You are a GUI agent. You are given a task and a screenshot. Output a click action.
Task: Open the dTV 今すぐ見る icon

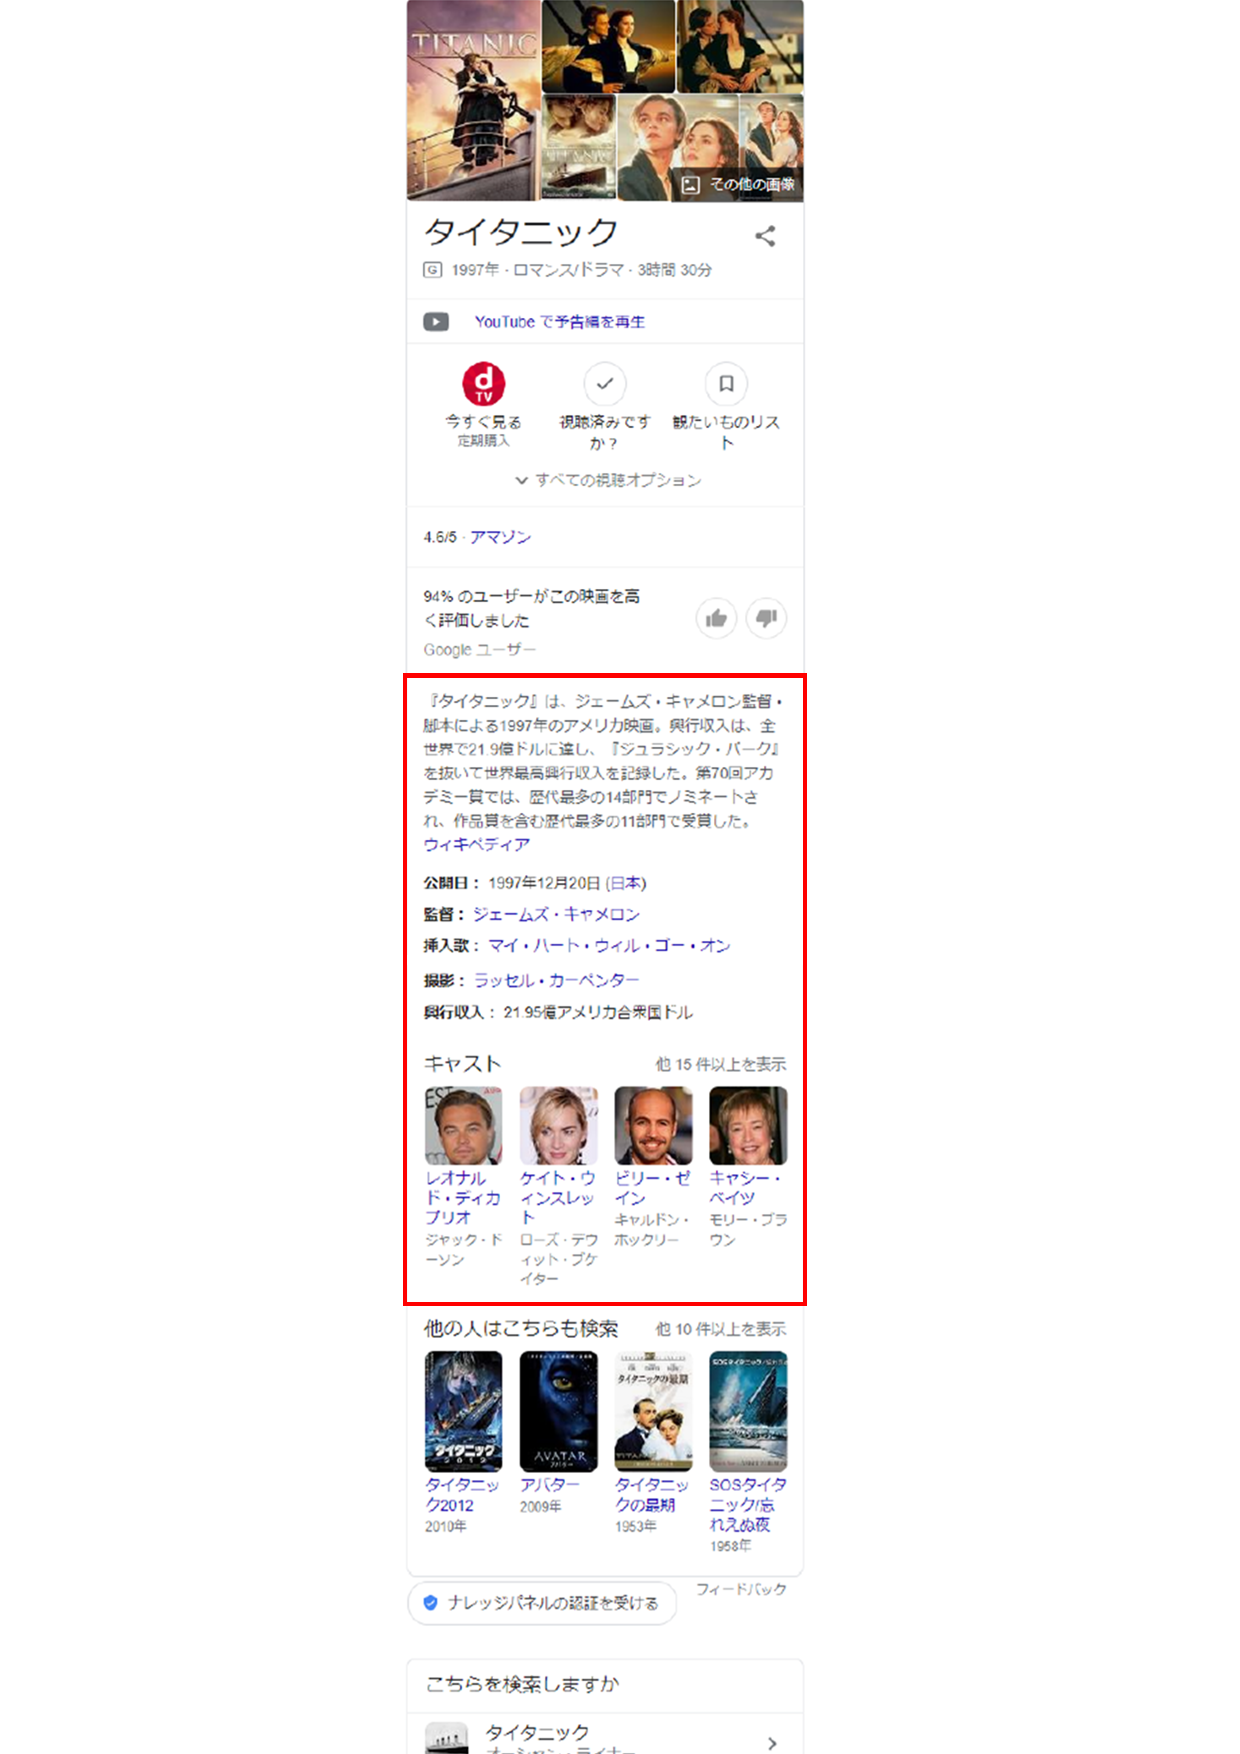(x=484, y=384)
